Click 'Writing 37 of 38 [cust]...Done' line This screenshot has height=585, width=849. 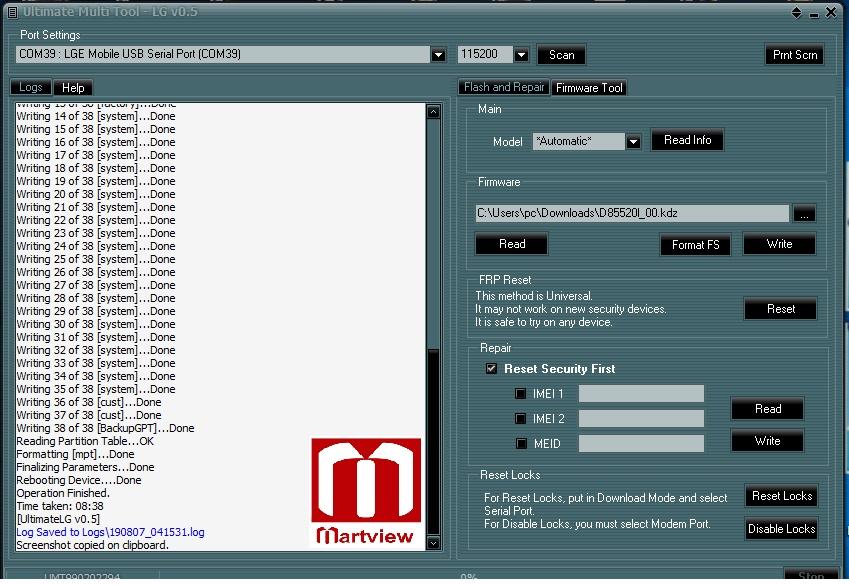point(89,415)
